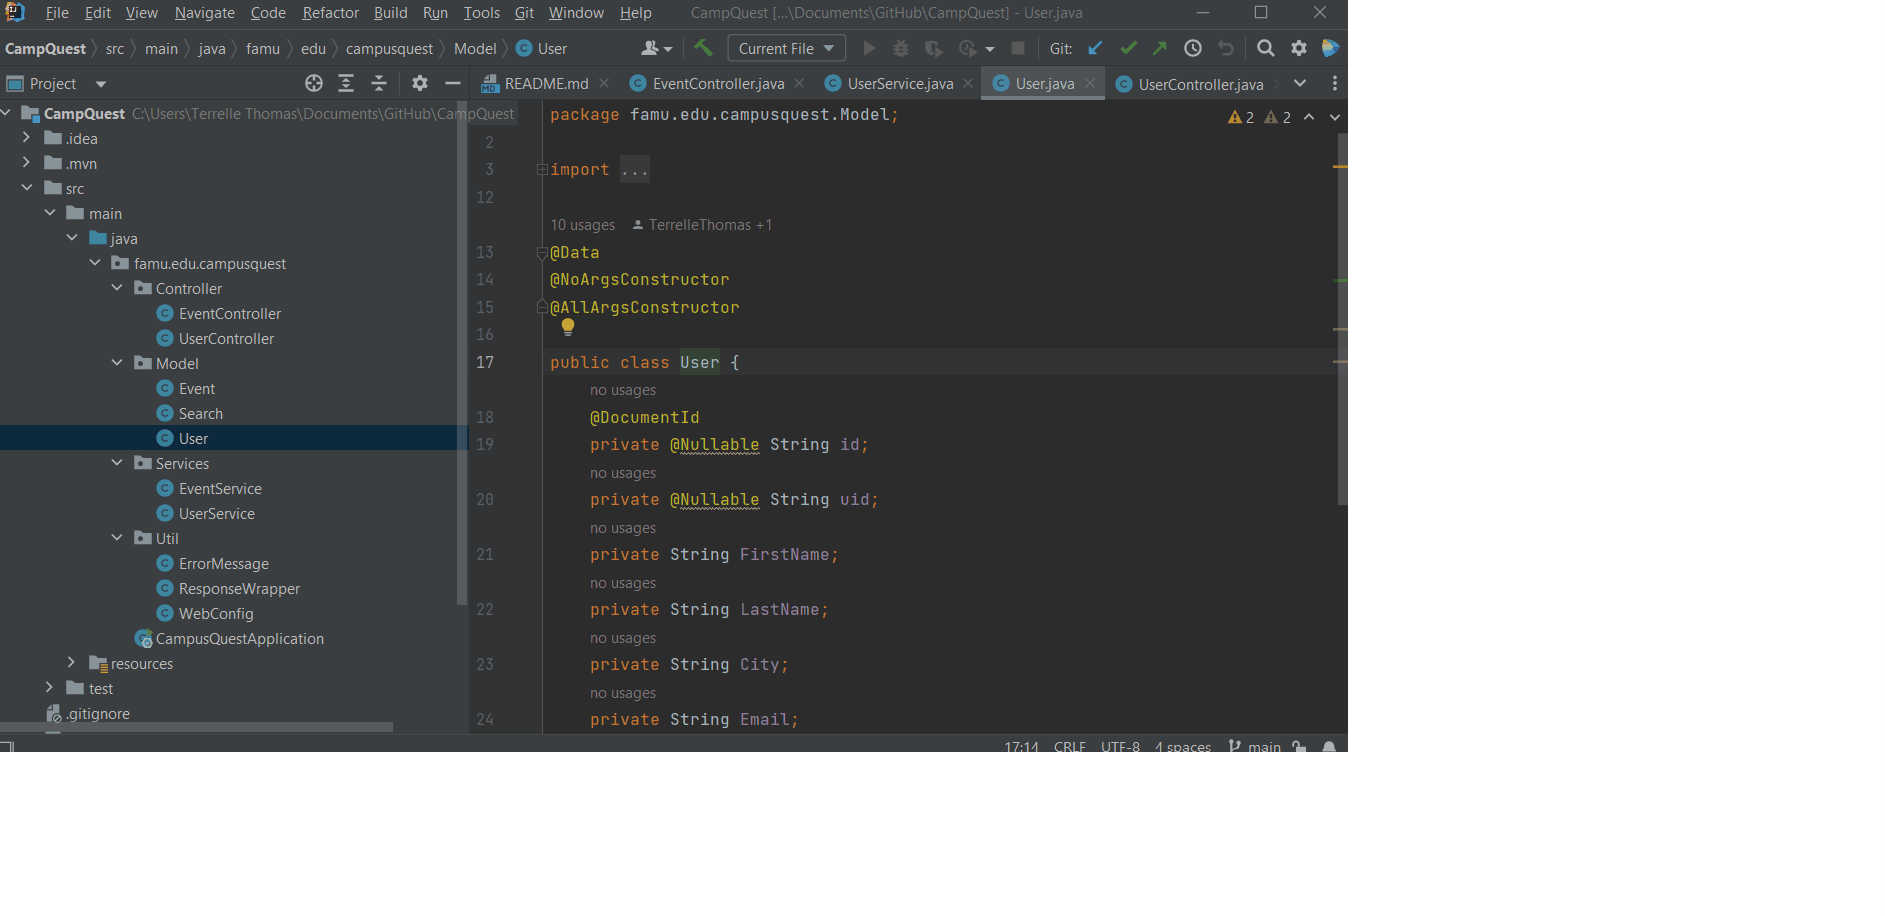Select WebConfig in the project tree
This screenshot has height=916, width=1885.
(x=216, y=613)
